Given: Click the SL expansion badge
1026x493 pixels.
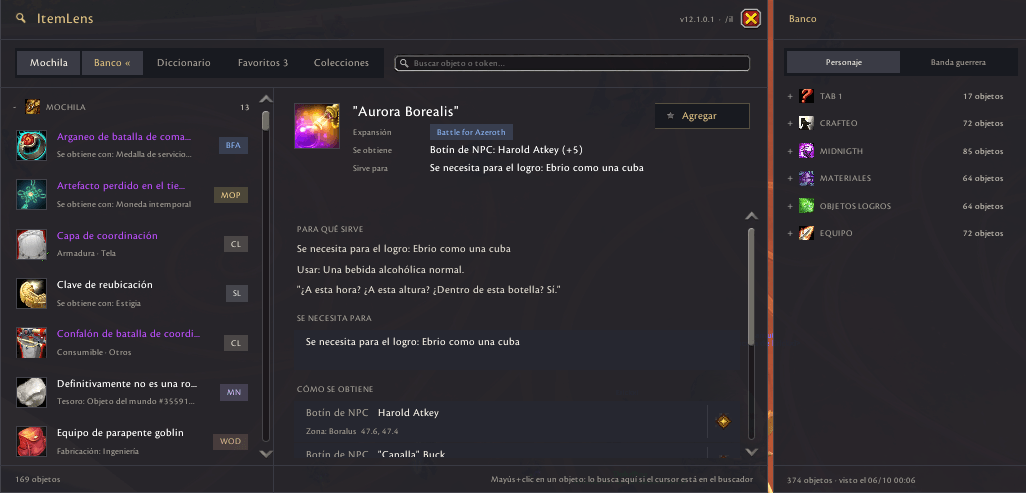Looking at the screenshot, I should pyautogui.click(x=237, y=293).
